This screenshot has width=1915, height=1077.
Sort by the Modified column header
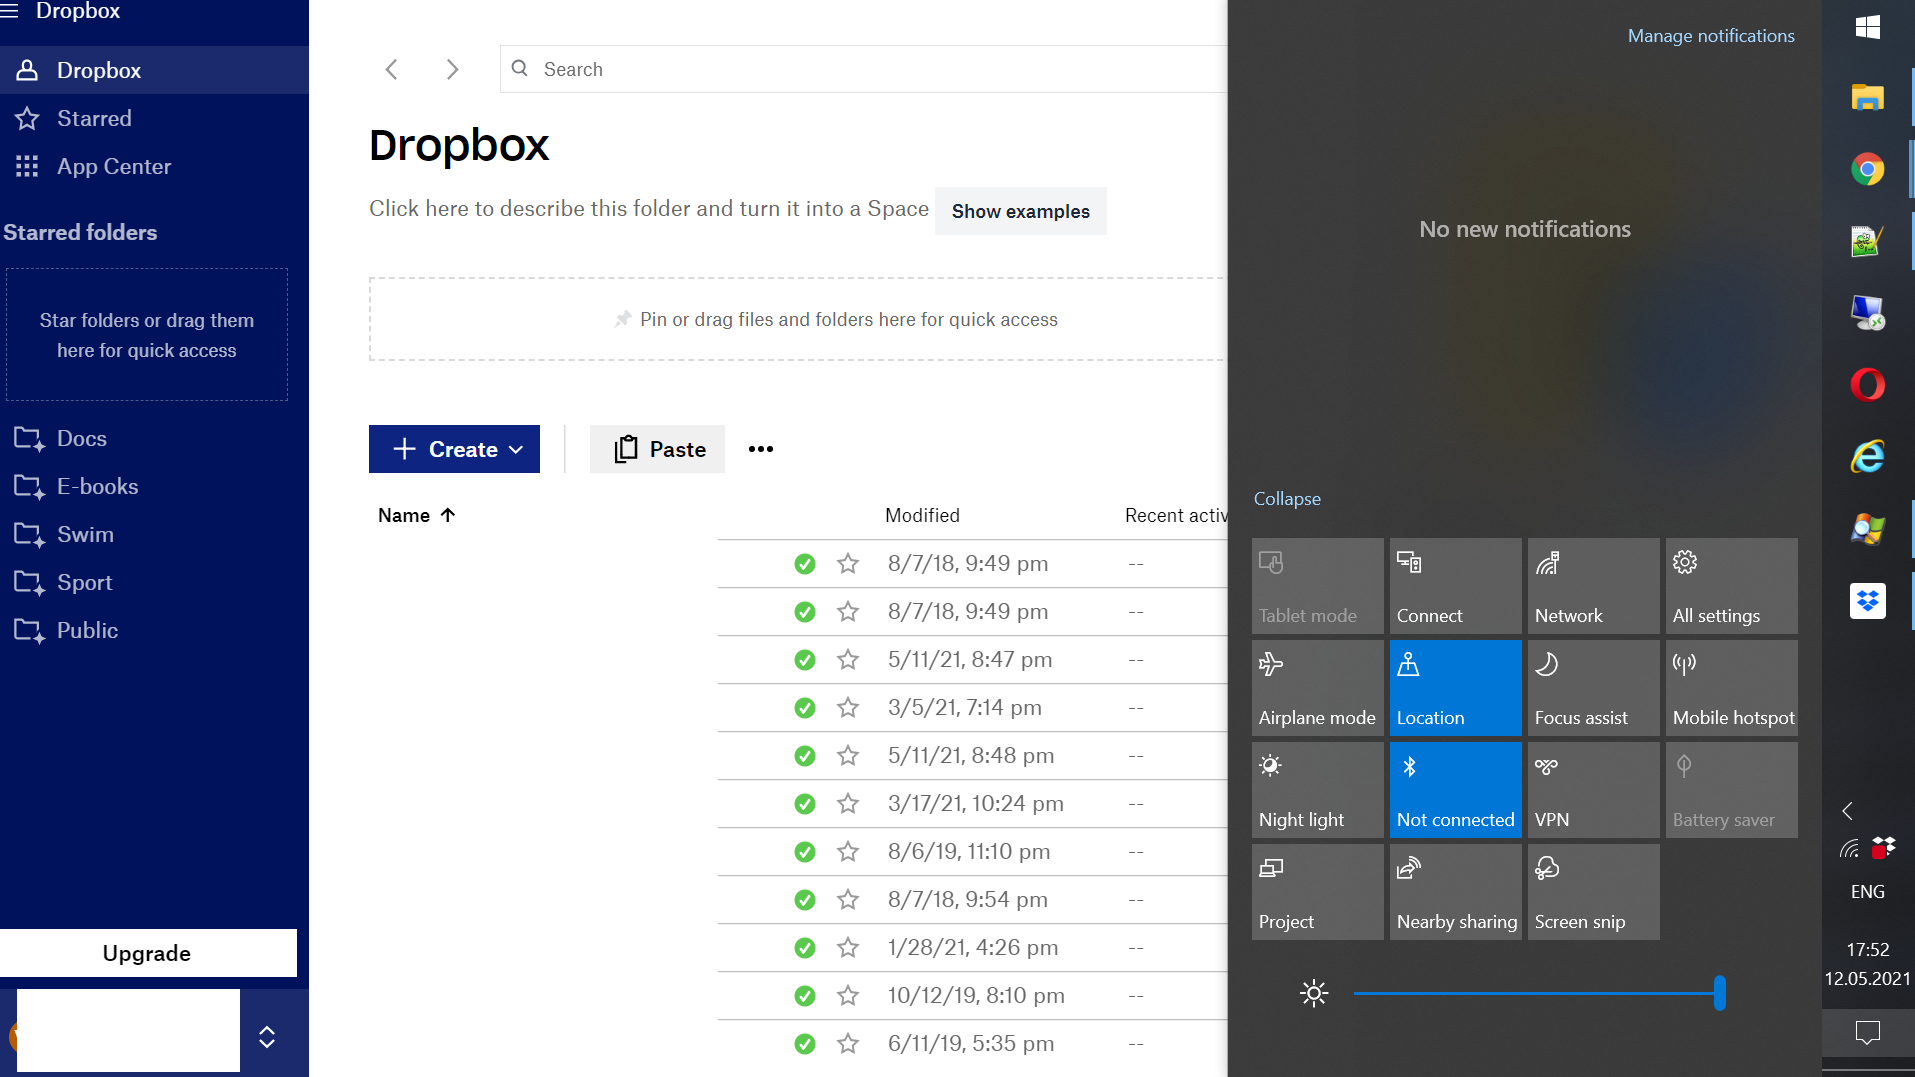click(x=922, y=515)
